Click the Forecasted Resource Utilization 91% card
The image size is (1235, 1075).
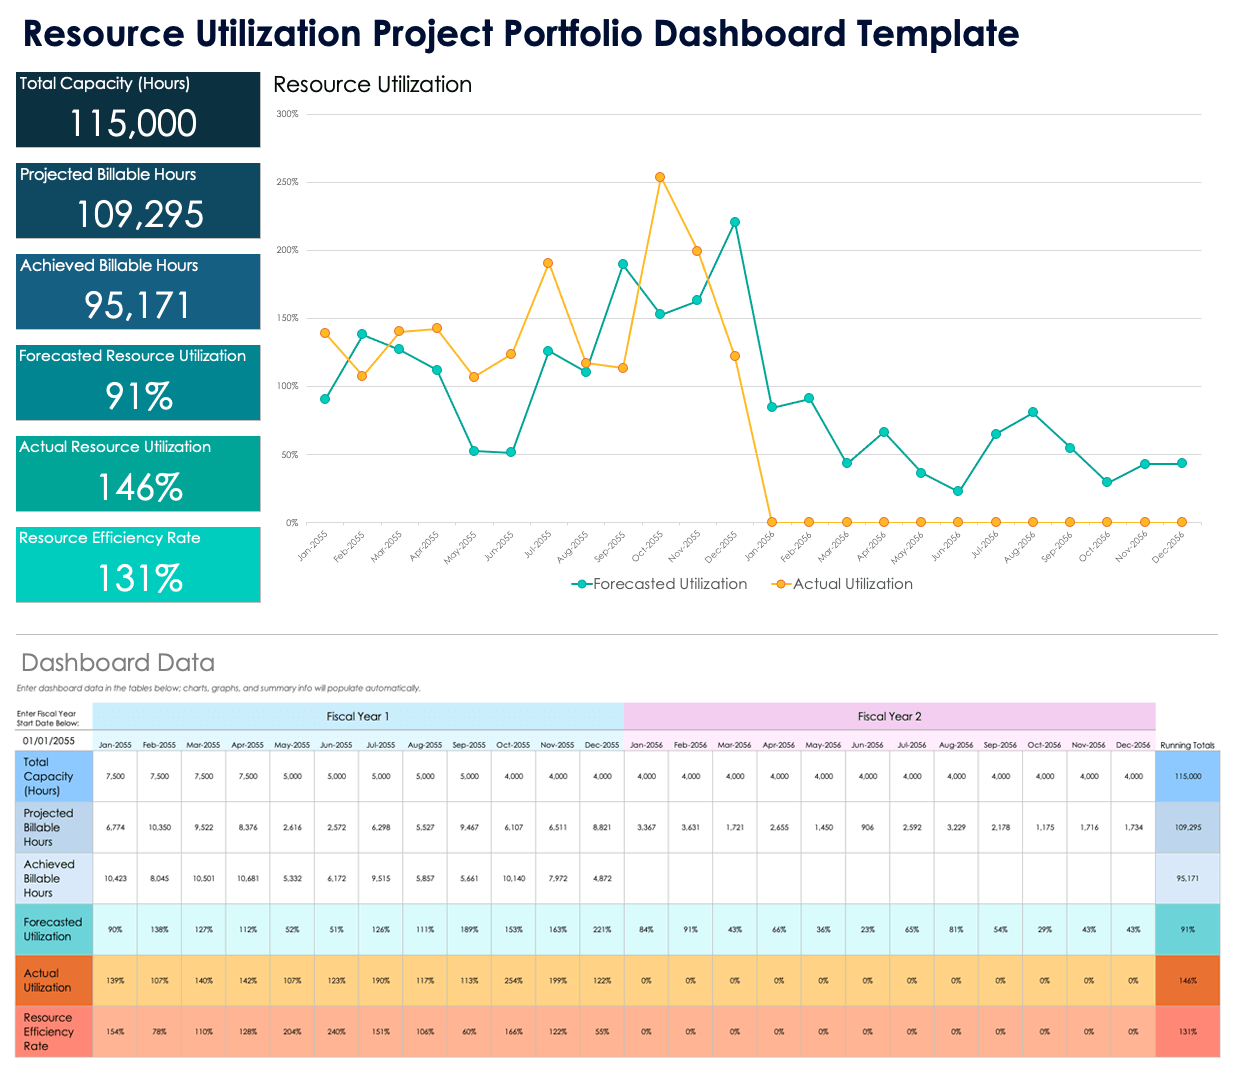click(138, 382)
